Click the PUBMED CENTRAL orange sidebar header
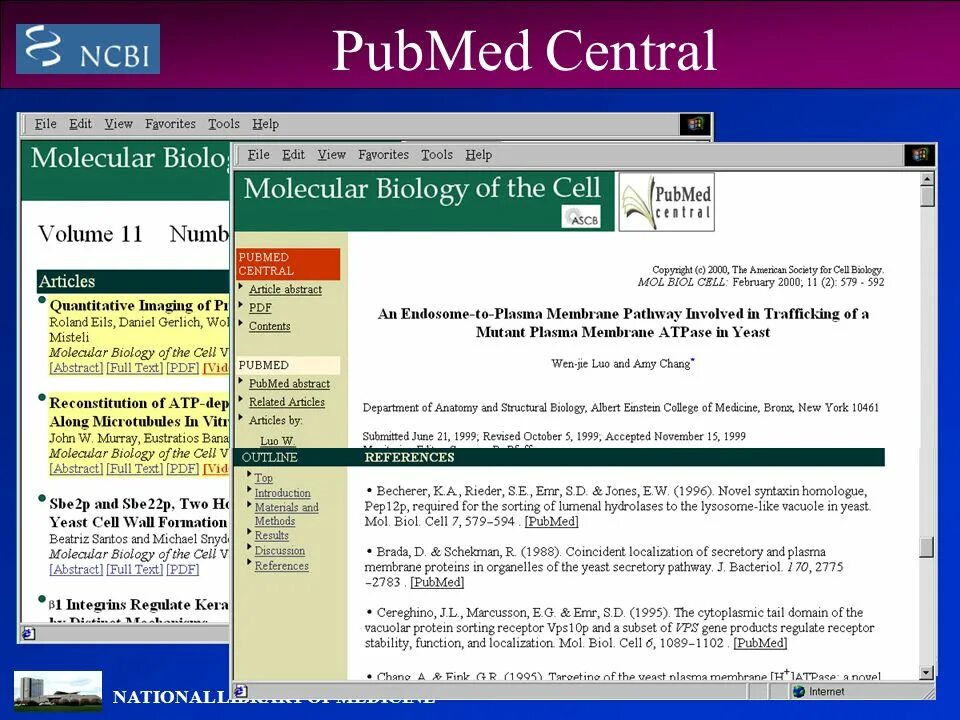 pyautogui.click(x=288, y=264)
